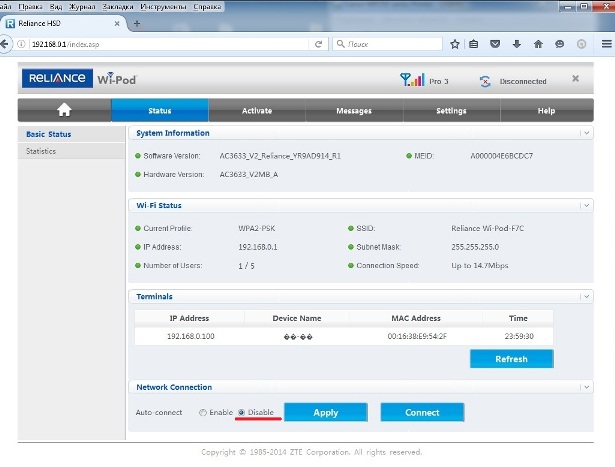Open the Инструменты browser menu
Image resolution: width=615 pixels, height=467 pixels.
163,7
